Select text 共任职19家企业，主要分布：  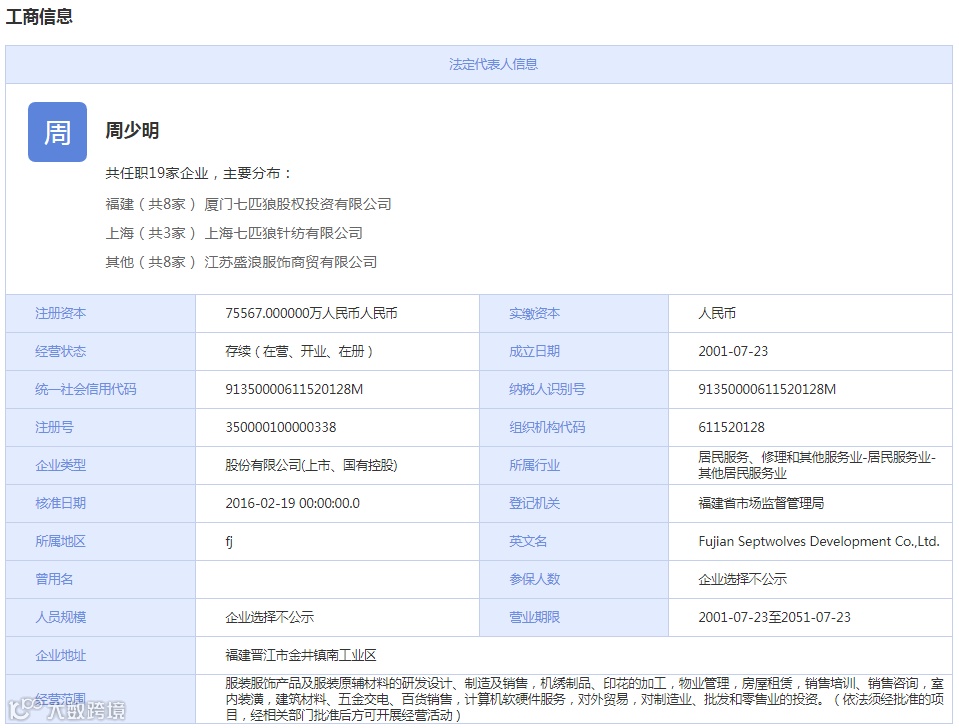199,173
